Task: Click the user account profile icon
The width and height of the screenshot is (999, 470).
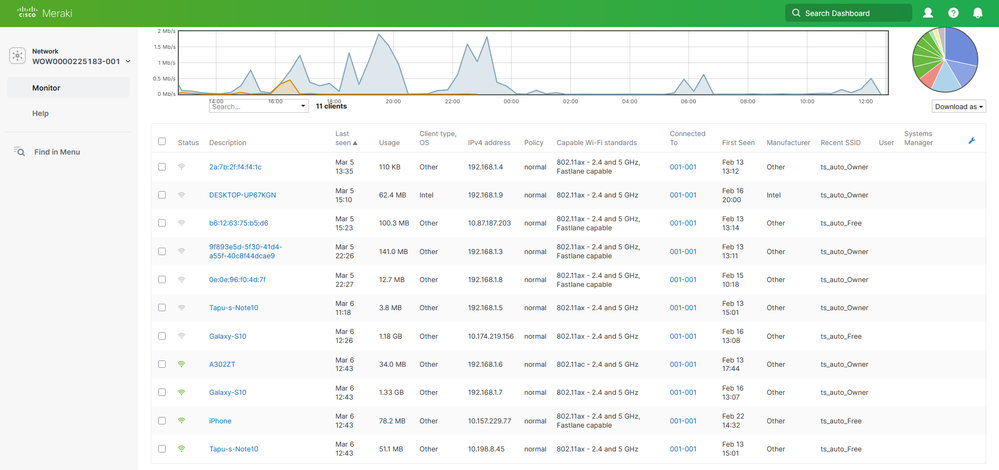Action: 928,13
